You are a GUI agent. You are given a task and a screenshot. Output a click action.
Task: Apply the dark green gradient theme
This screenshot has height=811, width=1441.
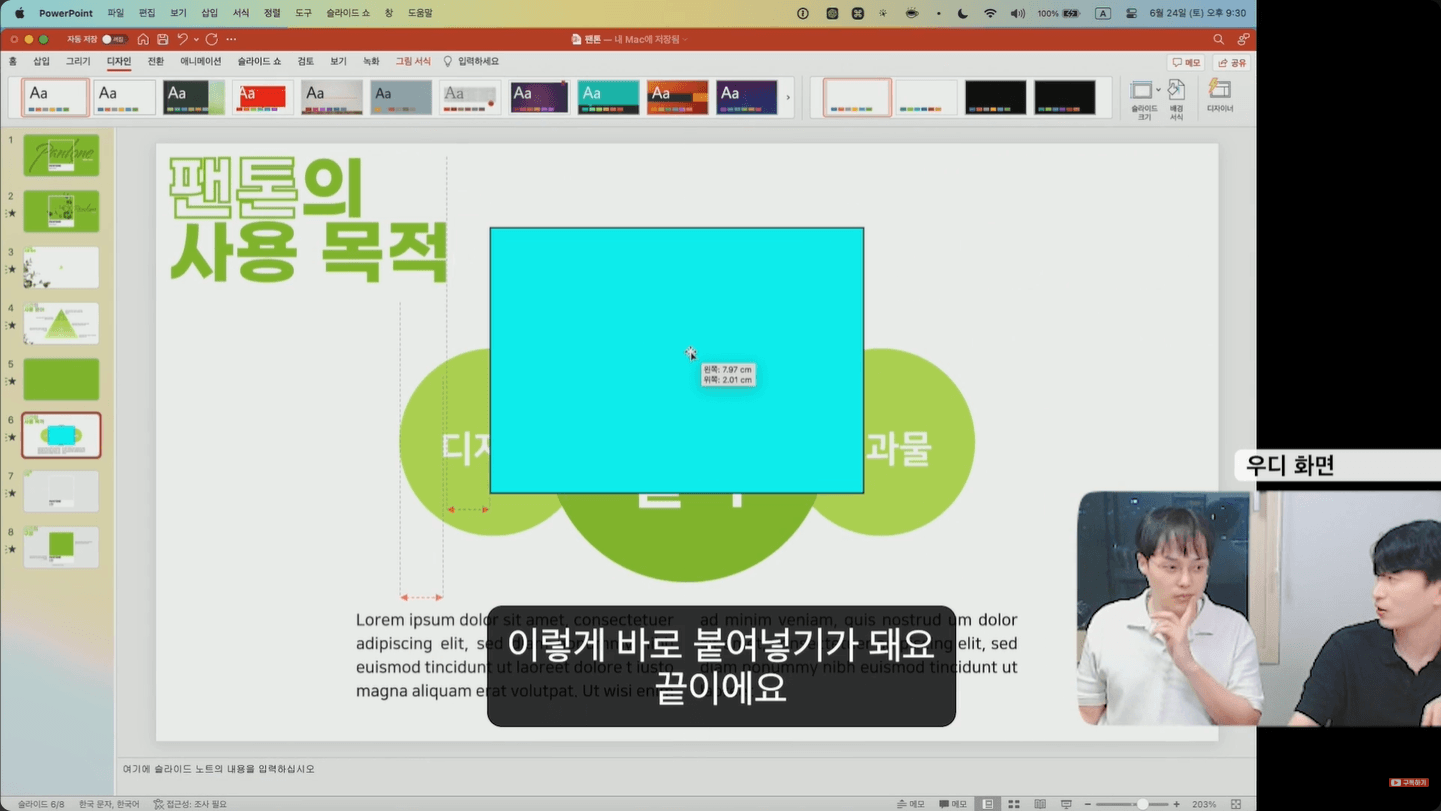pyautogui.click(x=193, y=98)
